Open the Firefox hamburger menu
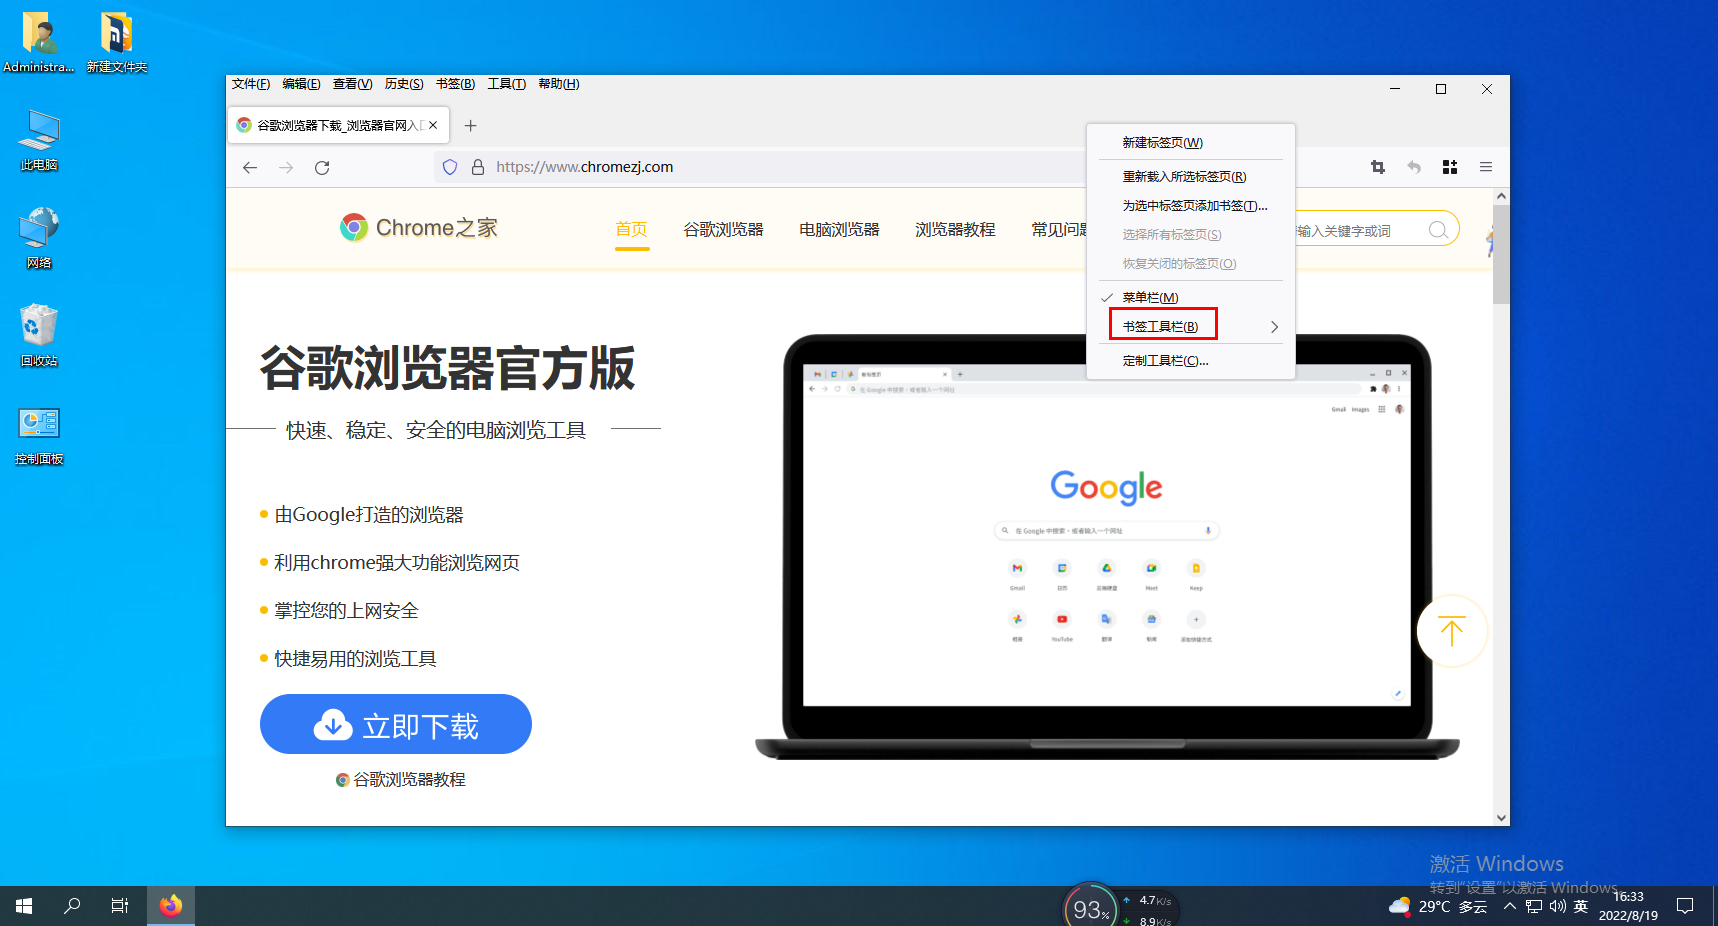The image size is (1718, 926). (x=1486, y=167)
